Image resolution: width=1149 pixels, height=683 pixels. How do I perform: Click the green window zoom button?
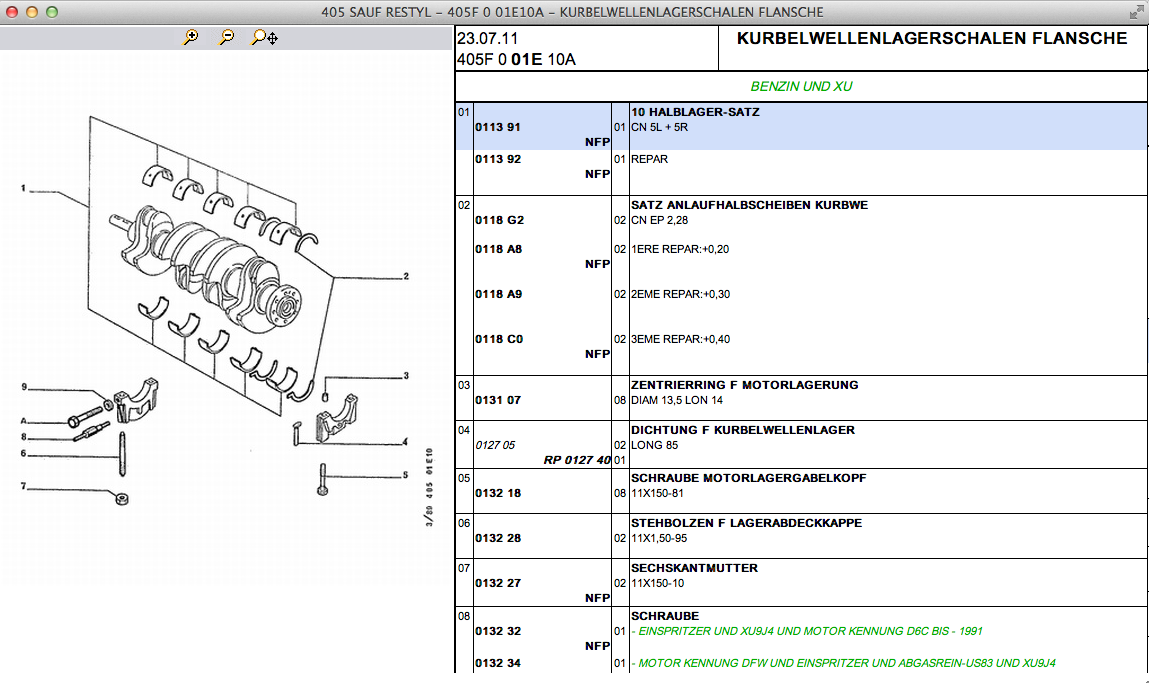click(x=52, y=12)
